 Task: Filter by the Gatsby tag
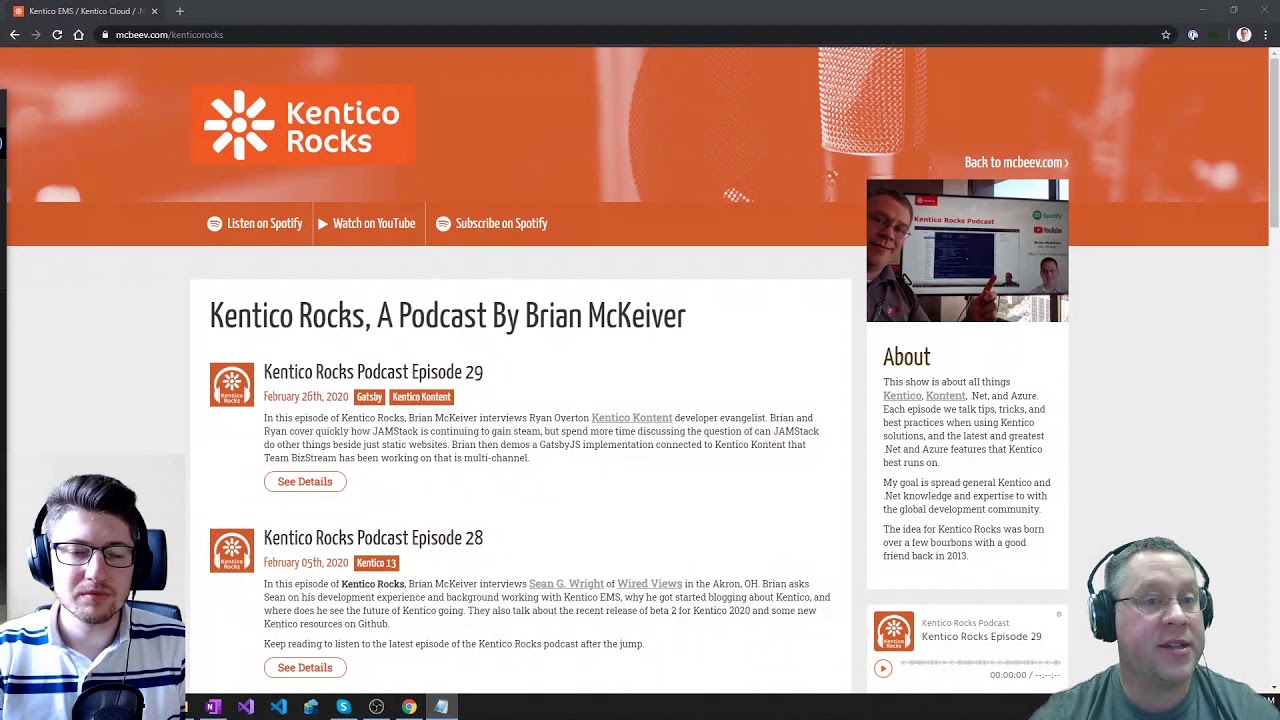click(369, 397)
